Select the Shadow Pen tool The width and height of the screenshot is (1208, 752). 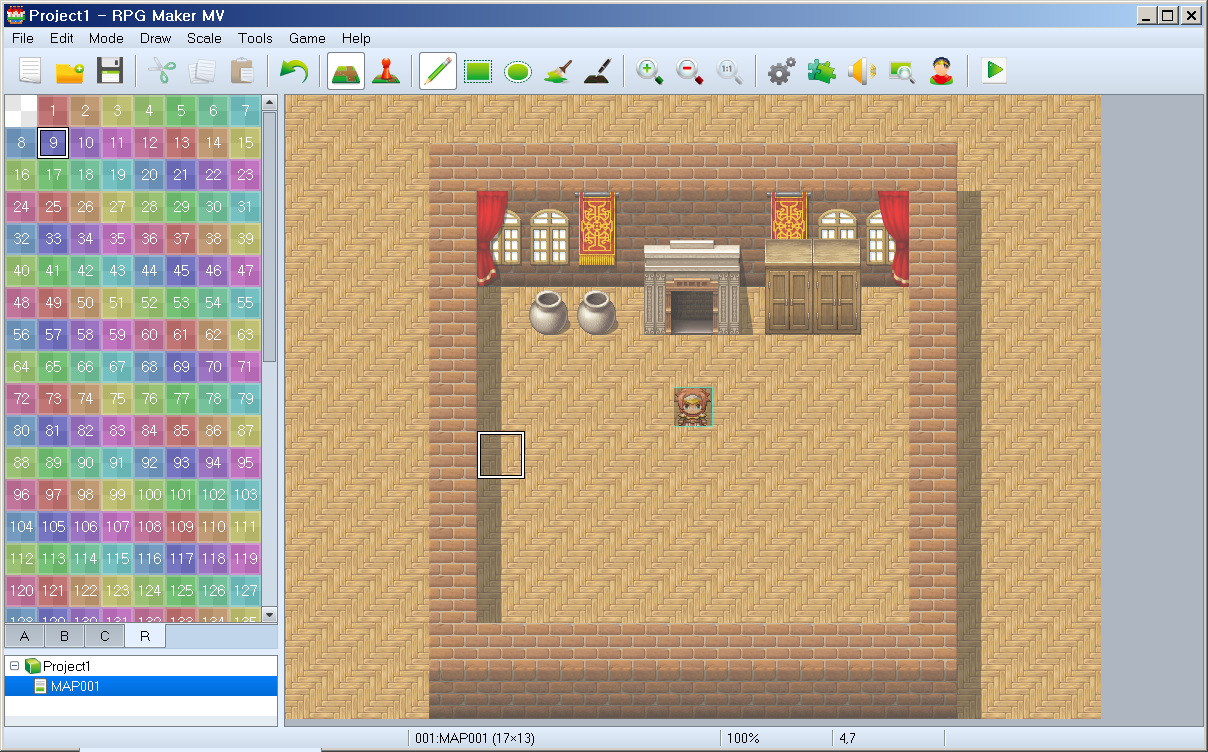597,71
